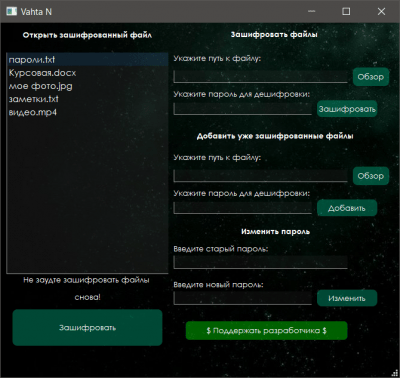Focus the Введите новый пароль field
Screen dimensions: 400x378
pyautogui.click(x=242, y=298)
